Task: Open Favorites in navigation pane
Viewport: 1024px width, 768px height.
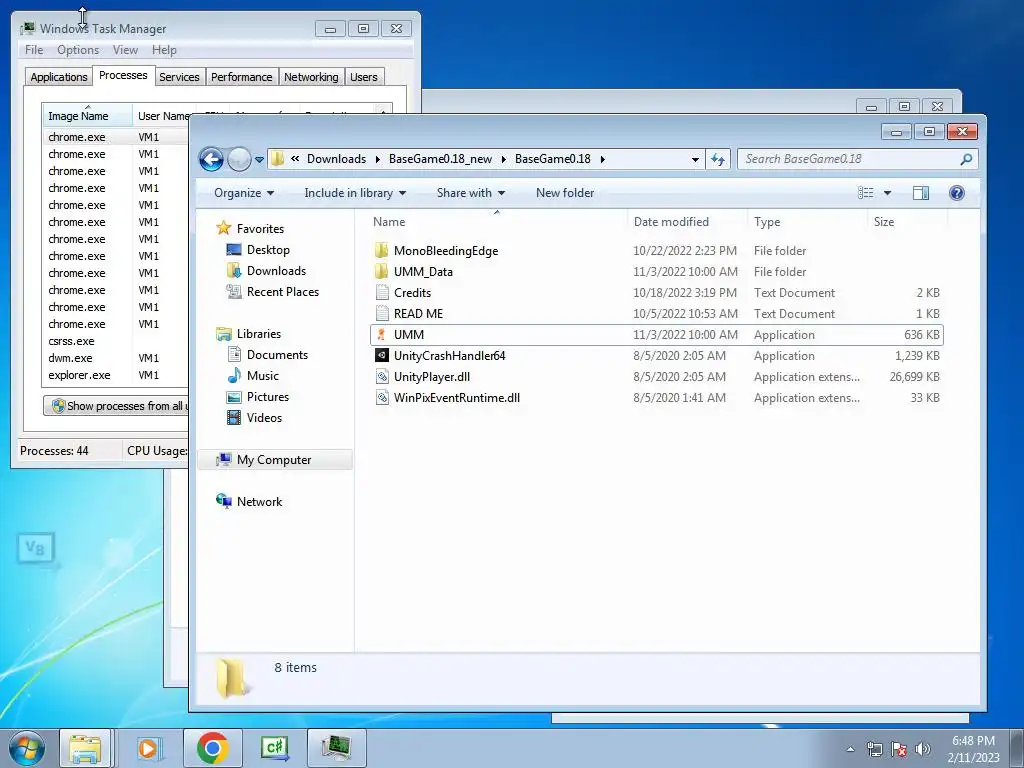Action: pyautogui.click(x=260, y=229)
